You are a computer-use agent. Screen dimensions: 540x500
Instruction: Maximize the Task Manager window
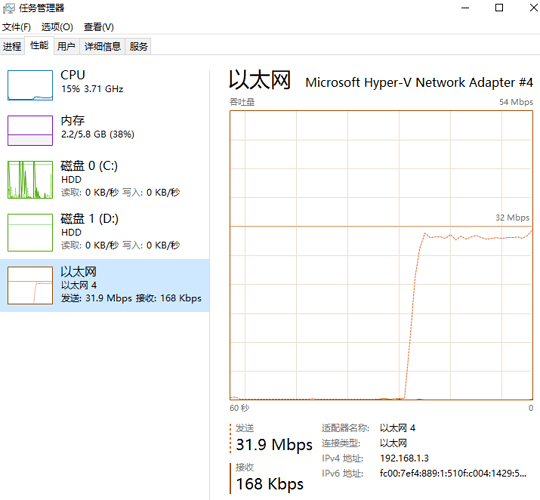click(x=499, y=8)
